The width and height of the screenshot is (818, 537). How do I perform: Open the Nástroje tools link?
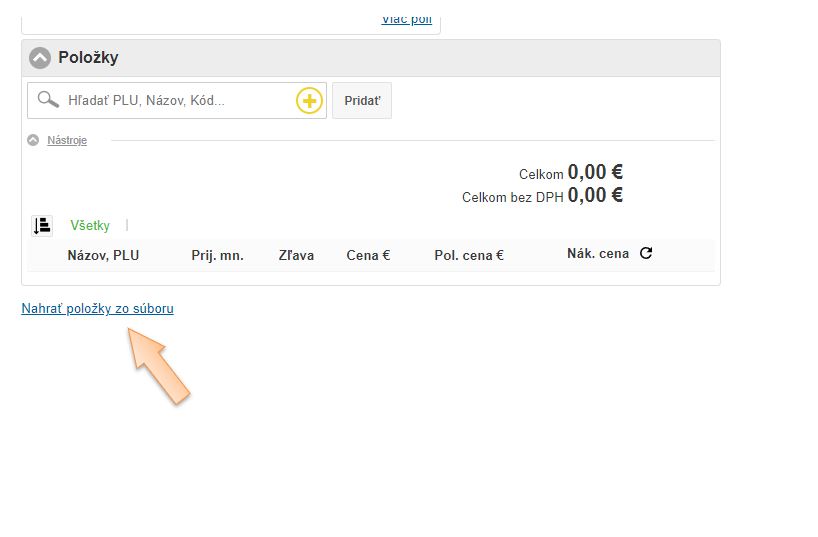[x=67, y=141]
